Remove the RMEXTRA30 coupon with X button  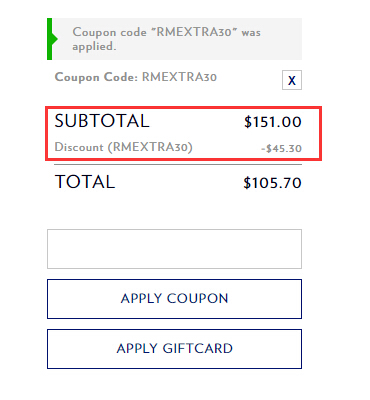292,80
